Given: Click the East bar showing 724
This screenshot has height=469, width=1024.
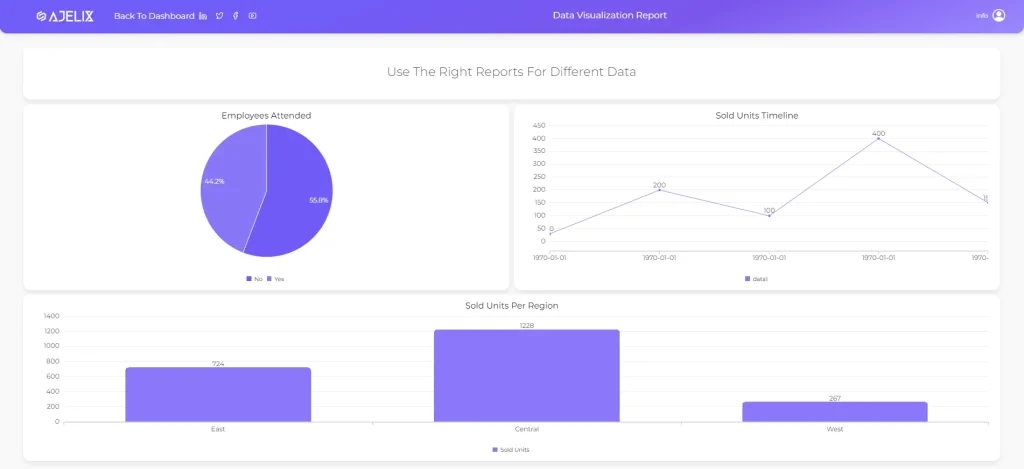Looking at the screenshot, I should point(218,395).
